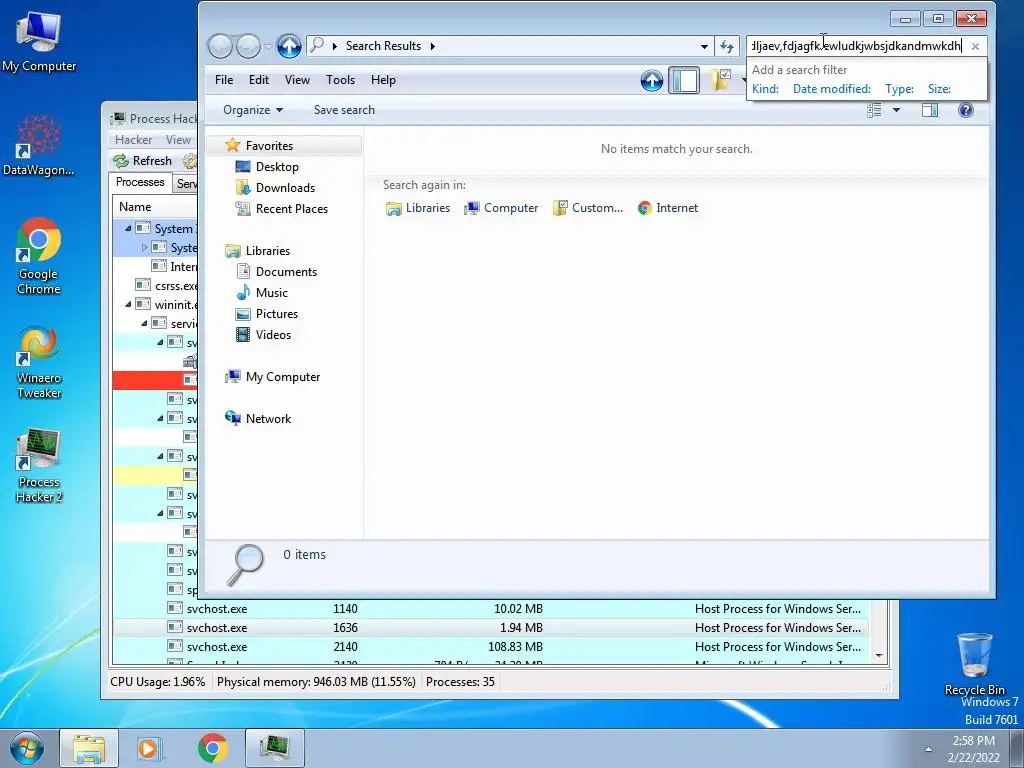Click the Up folder button beside address bar
Screen dimensions: 1024x768
289,46
